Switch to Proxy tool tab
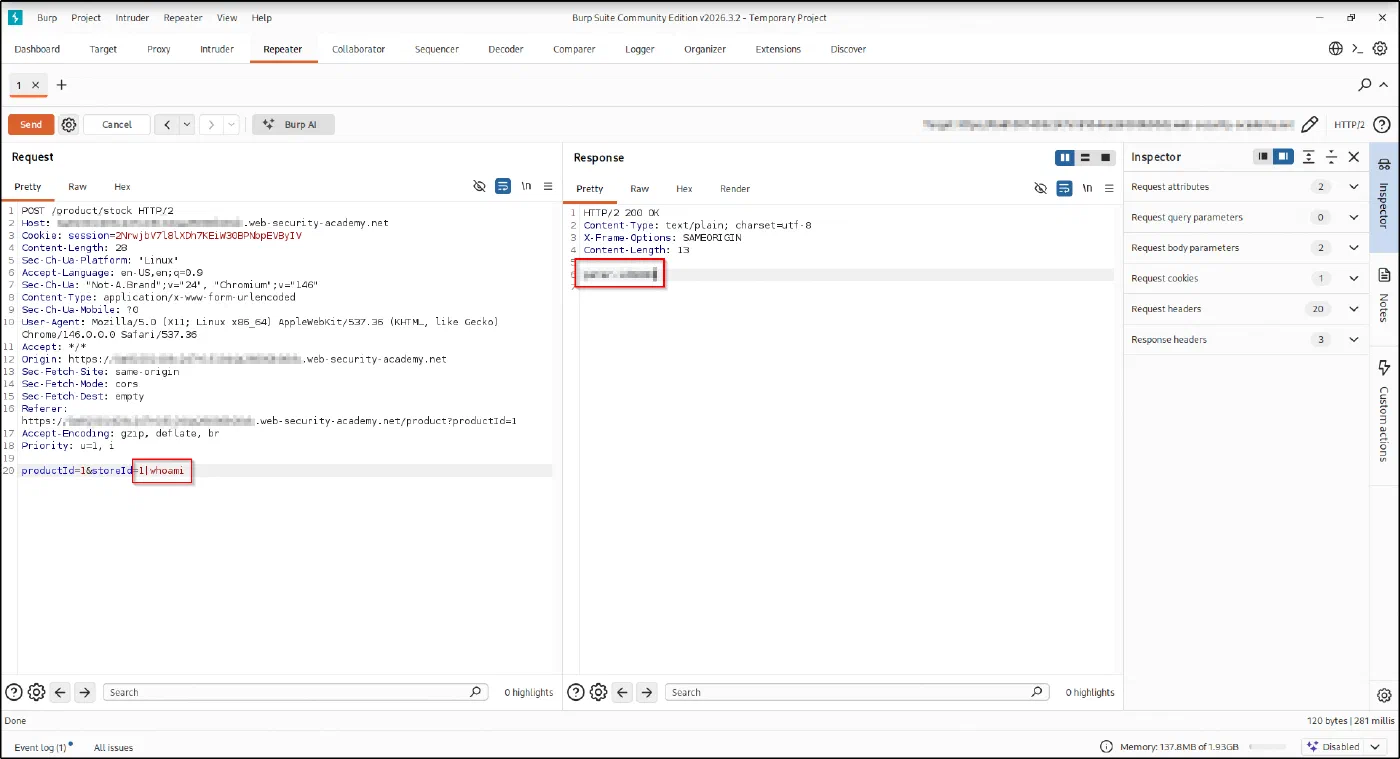1400x759 pixels. coord(159,49)
